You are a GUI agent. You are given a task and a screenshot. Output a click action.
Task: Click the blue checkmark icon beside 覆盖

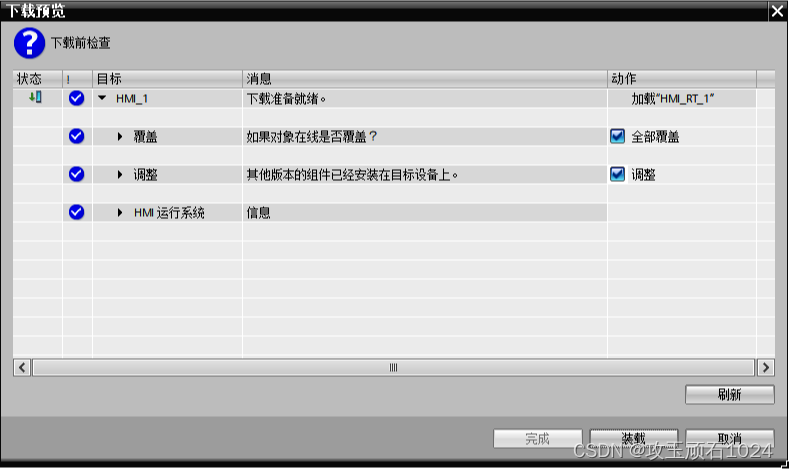point(76,136)
